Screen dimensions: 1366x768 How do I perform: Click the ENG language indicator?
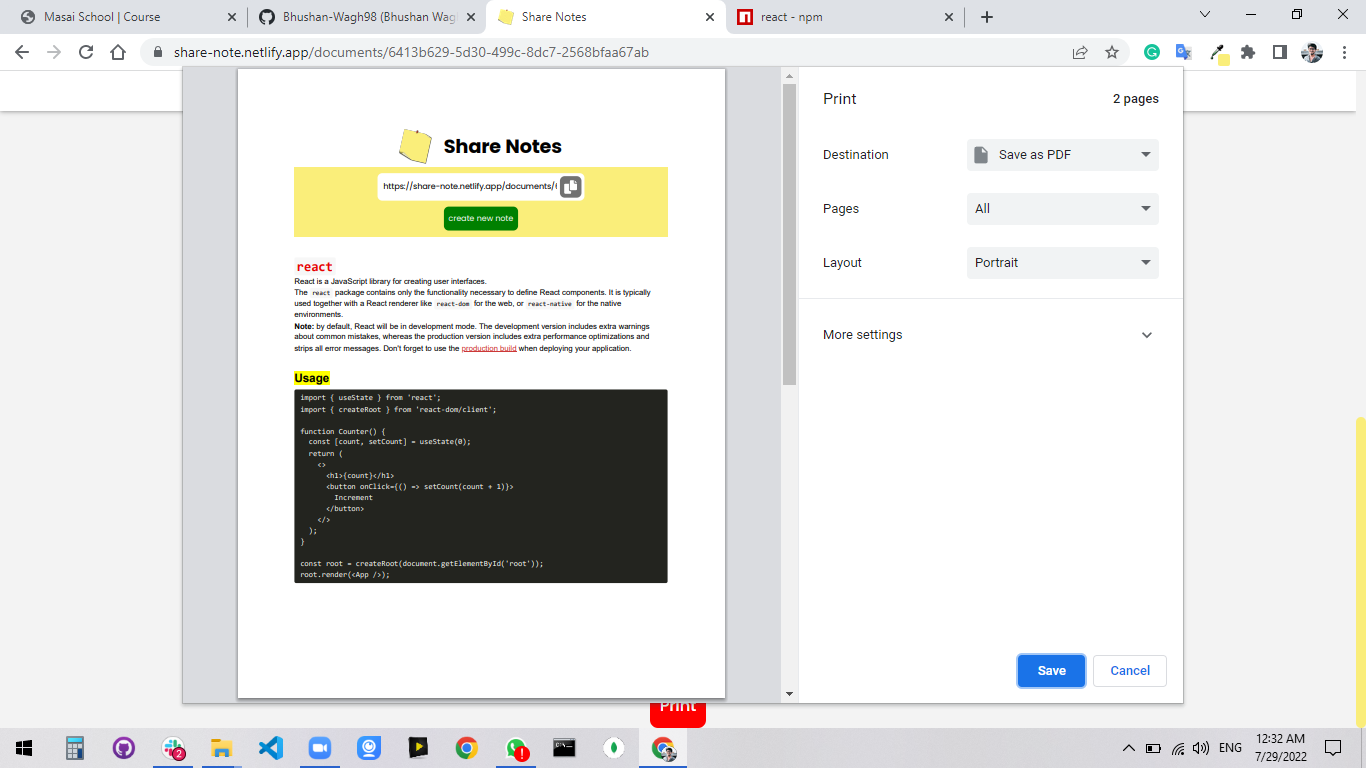click(x=1230, y=747)
